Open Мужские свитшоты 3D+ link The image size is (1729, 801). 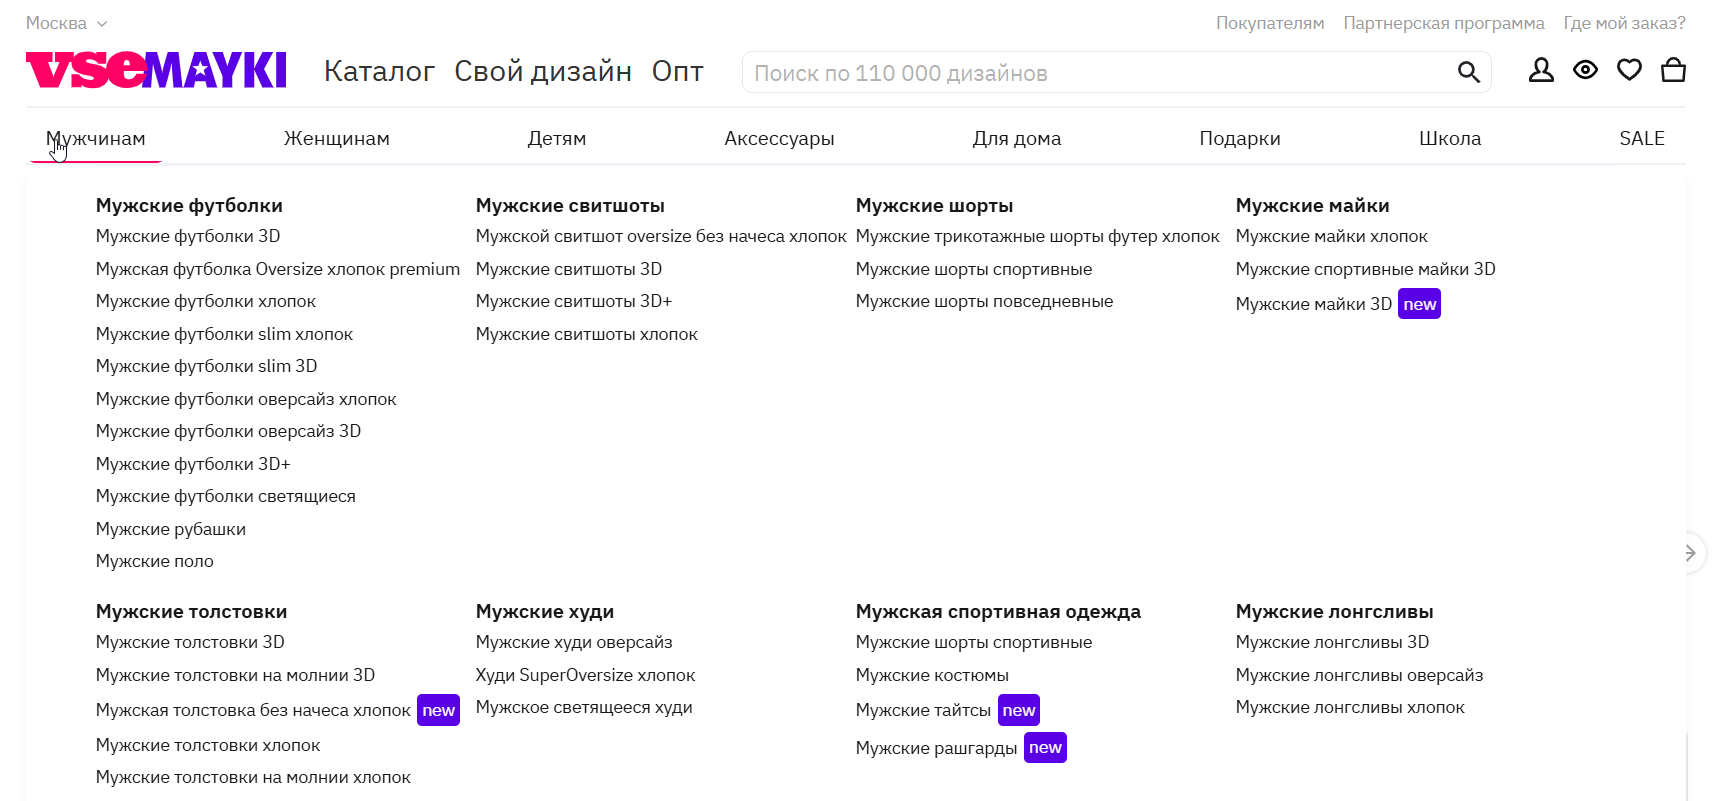tap(574, 301)
